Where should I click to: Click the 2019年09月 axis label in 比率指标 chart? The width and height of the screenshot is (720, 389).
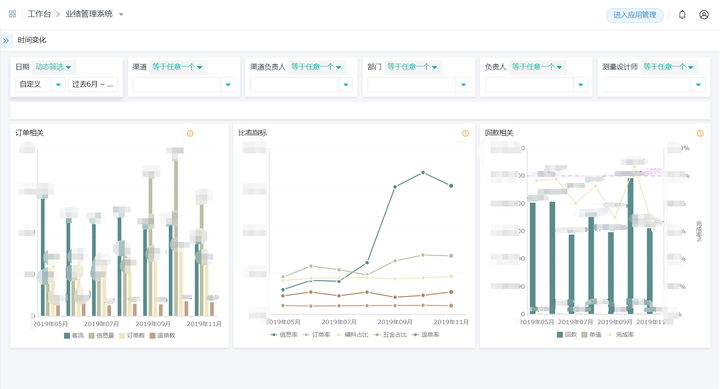coord(395,322)
